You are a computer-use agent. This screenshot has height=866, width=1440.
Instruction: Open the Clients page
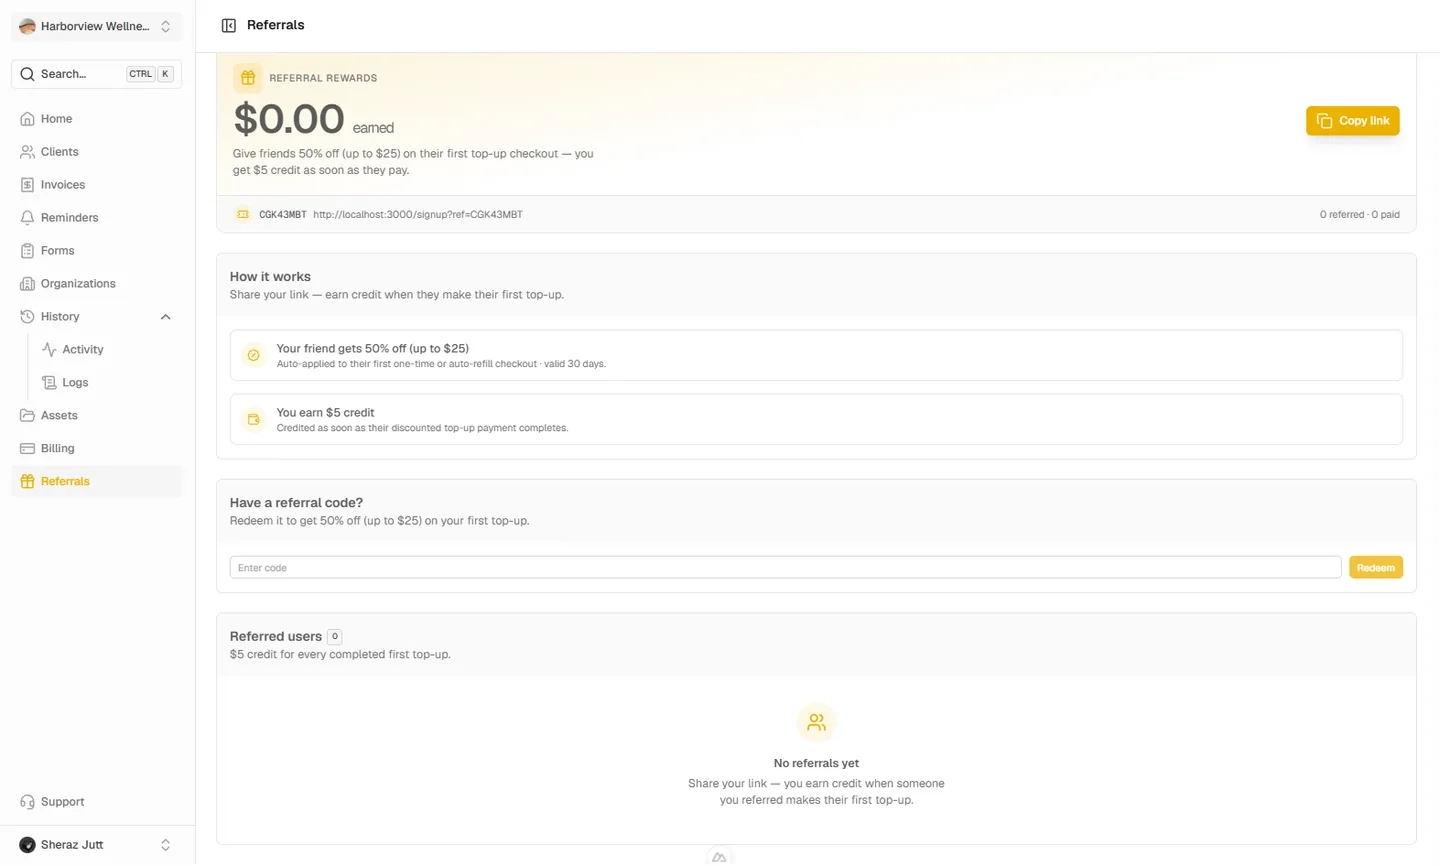click(x=96, y=152)
